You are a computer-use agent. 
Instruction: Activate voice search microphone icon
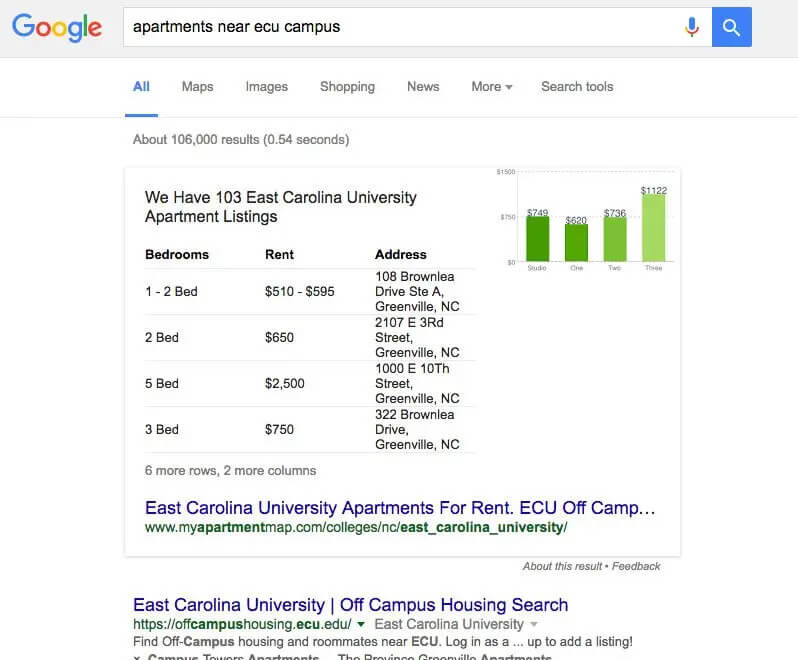692,27
